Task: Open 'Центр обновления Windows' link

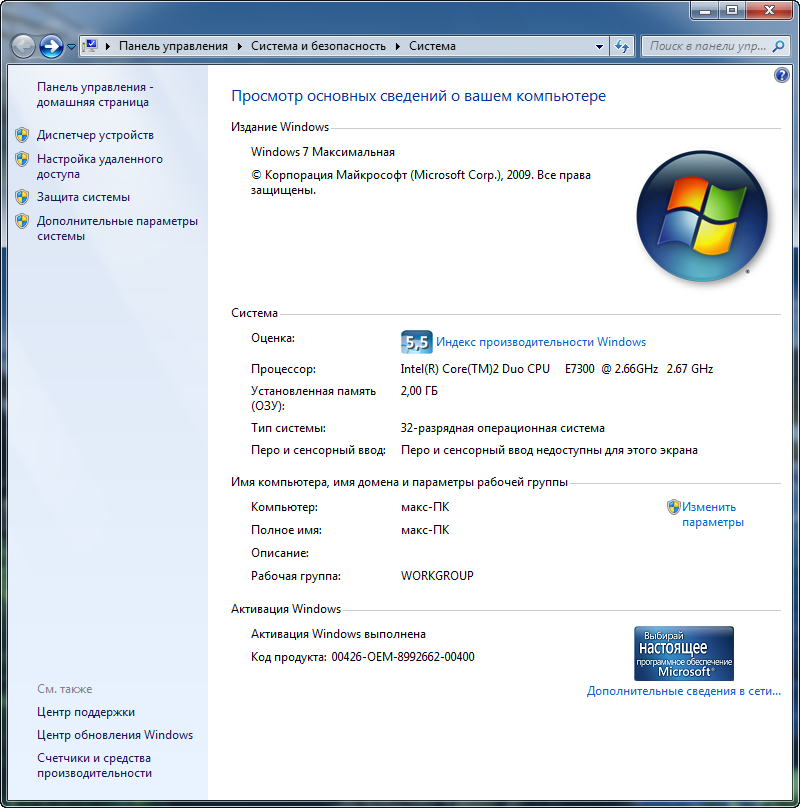Action: [x=115, y=735]
